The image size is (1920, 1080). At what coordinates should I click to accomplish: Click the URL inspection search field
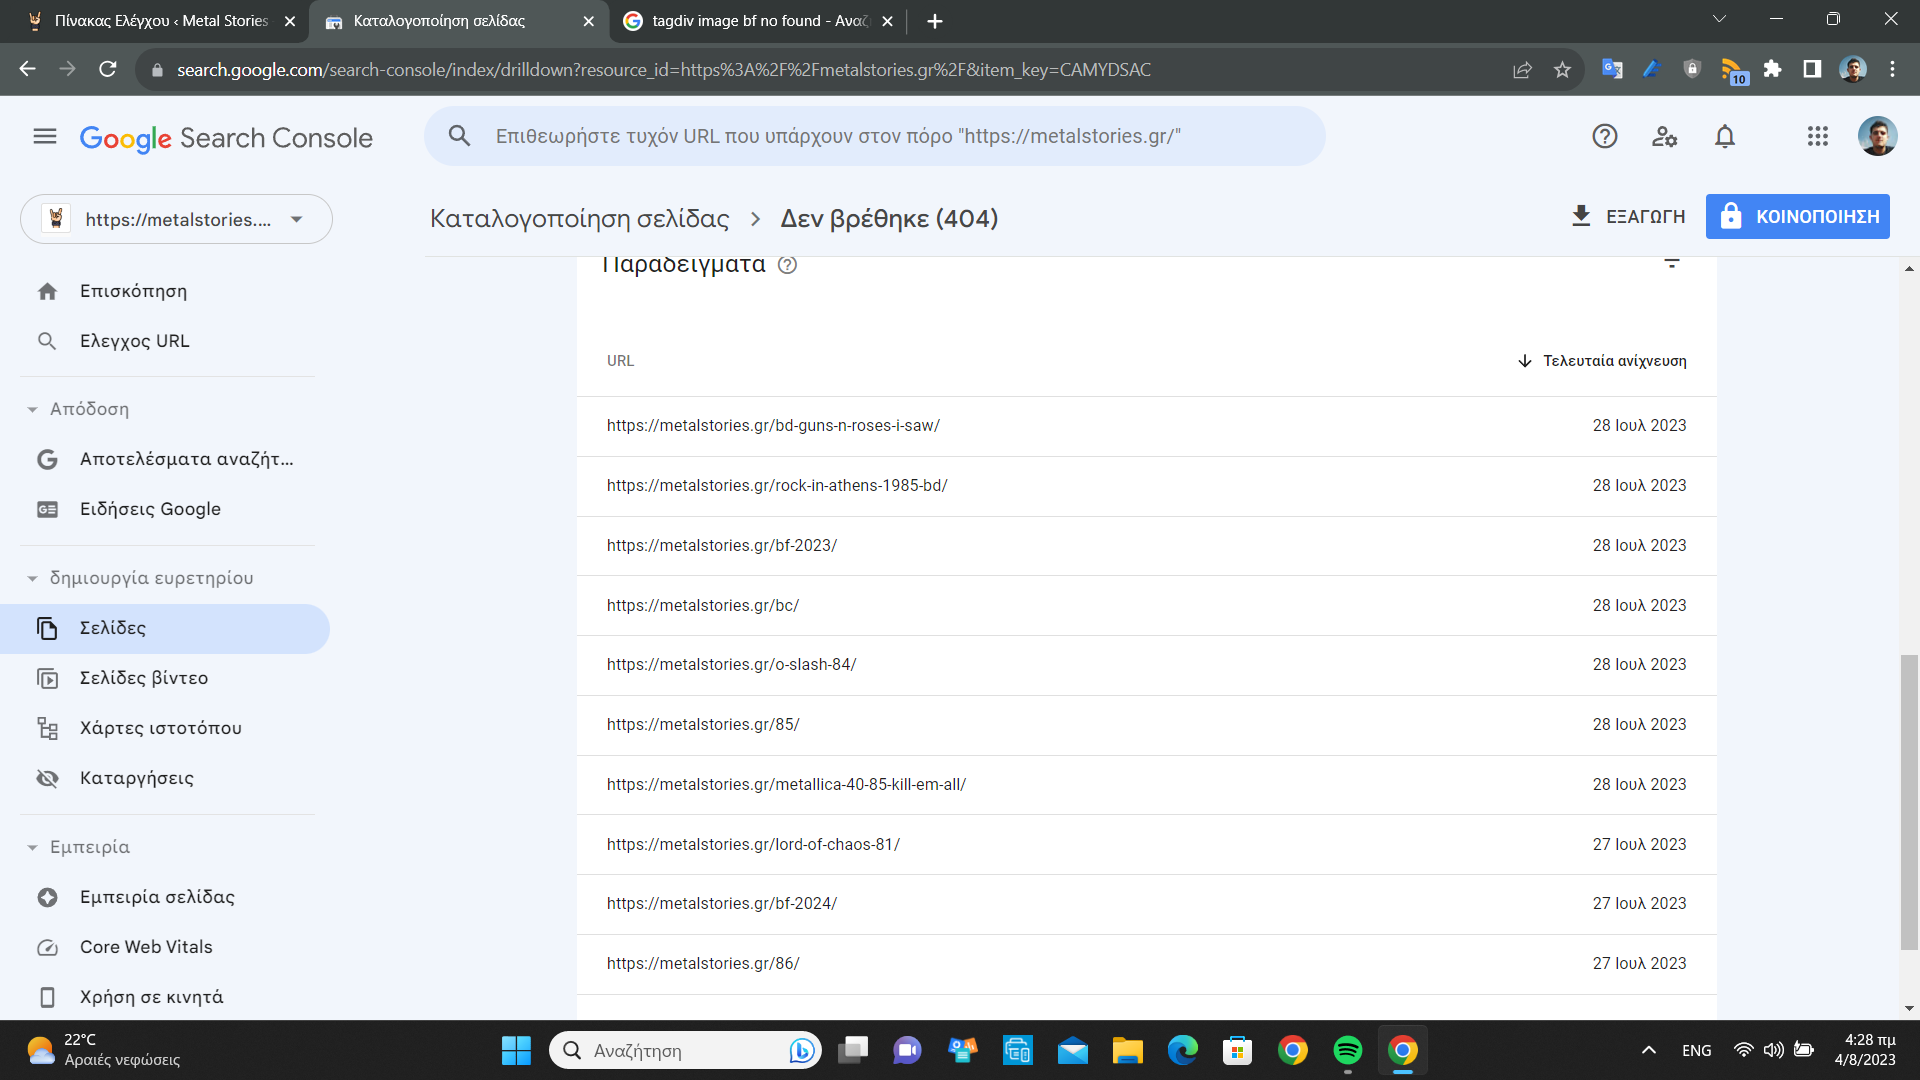click(x=875, y=136)
